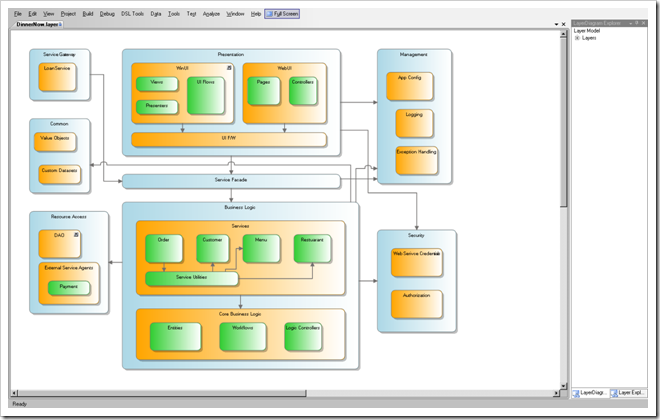Open the Build menu
The image size is (660, 420).
pyautogui.click(x=88, y=14)
